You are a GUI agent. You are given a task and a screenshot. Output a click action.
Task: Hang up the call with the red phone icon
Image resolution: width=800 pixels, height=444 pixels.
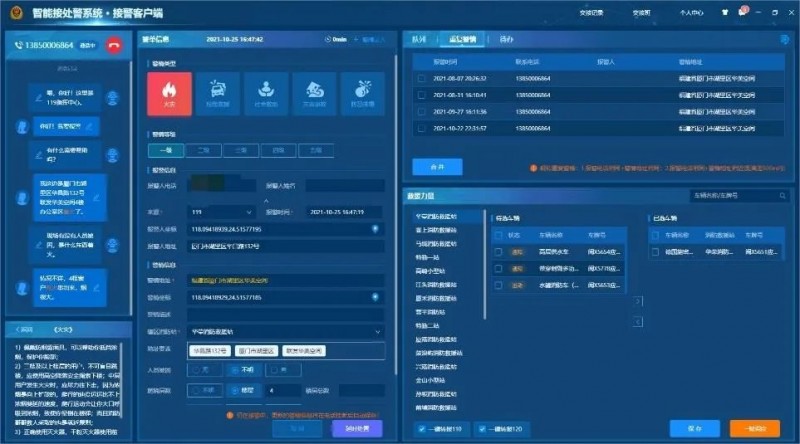114,44
